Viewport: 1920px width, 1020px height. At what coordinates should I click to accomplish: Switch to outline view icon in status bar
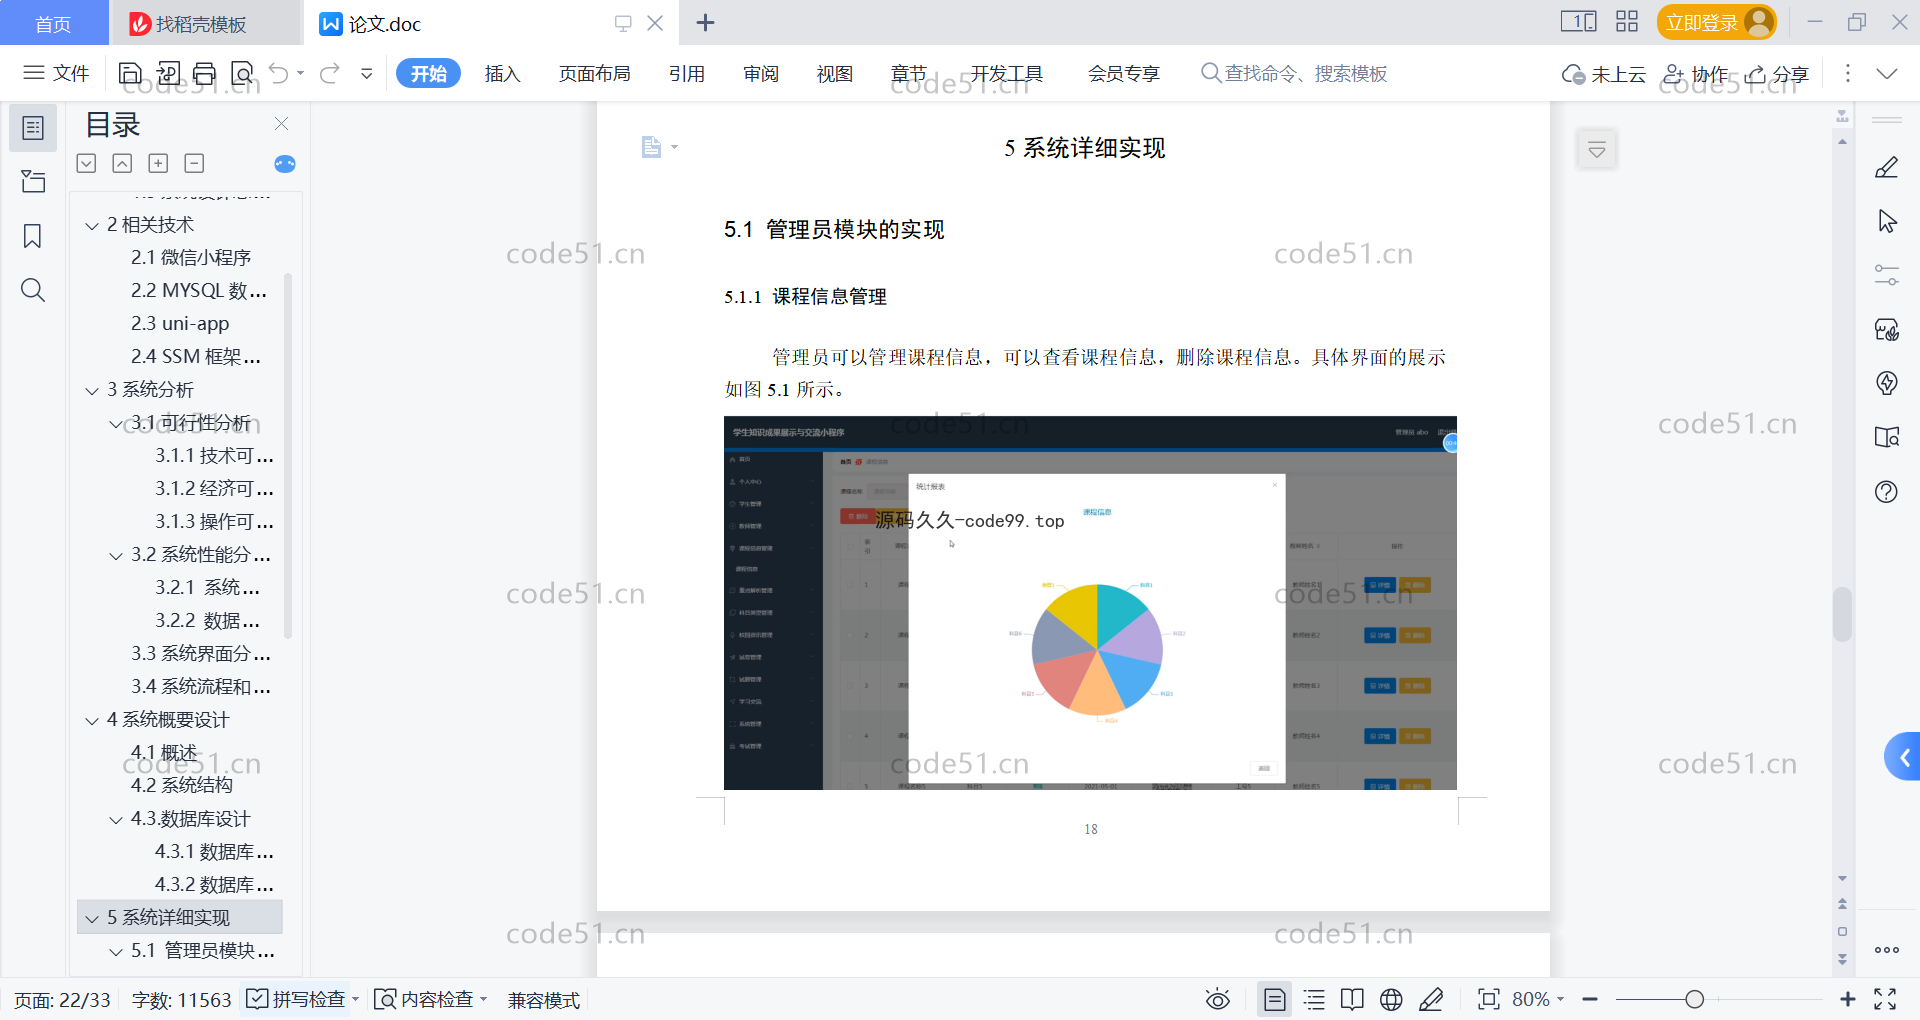[x=1314, y=999]
